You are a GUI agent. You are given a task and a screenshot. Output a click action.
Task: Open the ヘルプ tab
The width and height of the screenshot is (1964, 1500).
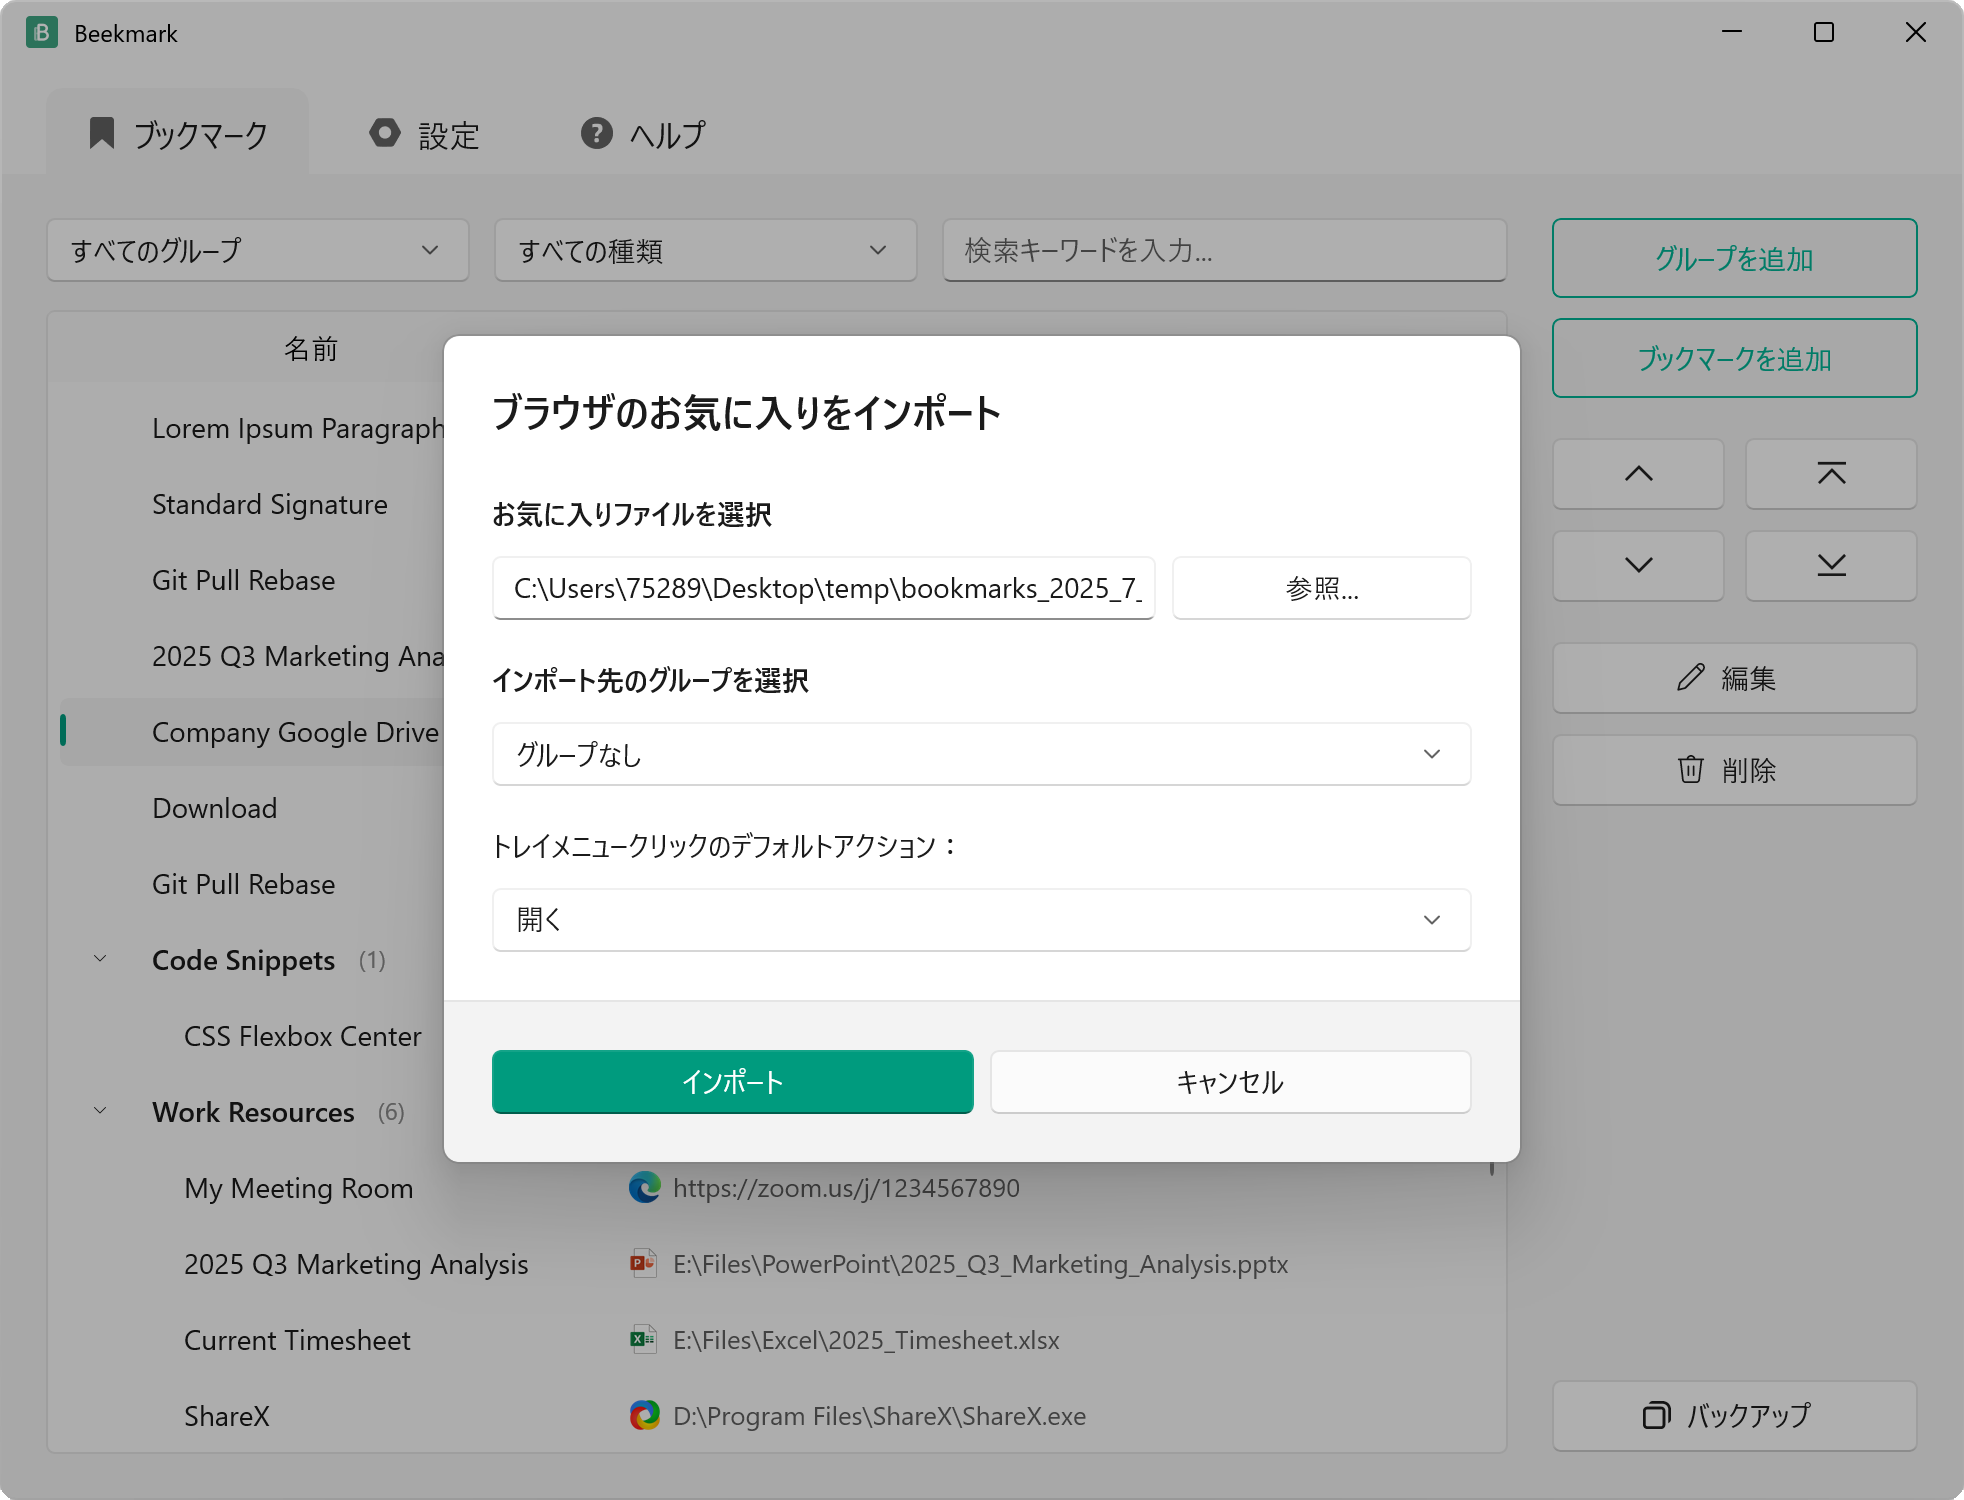(x=643, y=134)
